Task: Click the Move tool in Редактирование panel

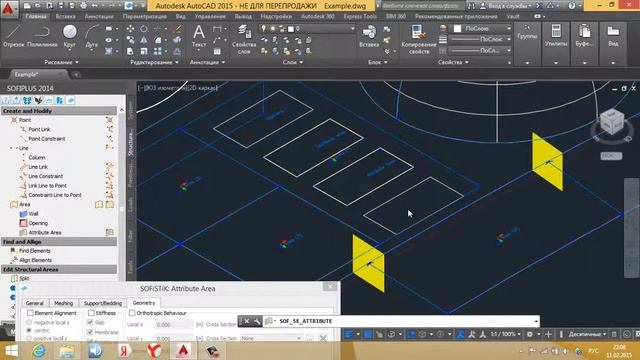Action: [130, 29]
